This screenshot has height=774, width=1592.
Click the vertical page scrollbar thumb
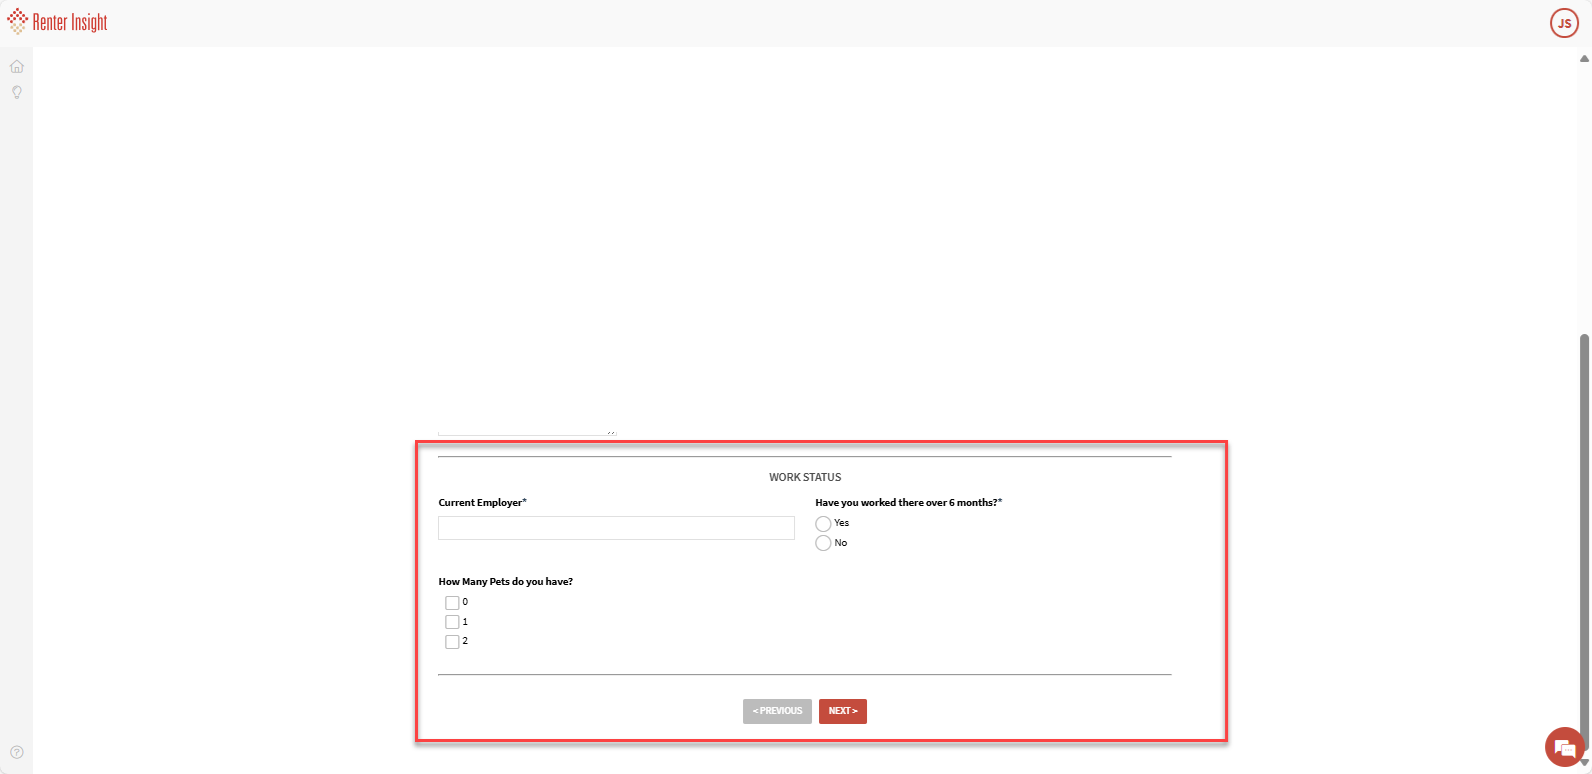pyautogui.click(x=1584, y=540)
